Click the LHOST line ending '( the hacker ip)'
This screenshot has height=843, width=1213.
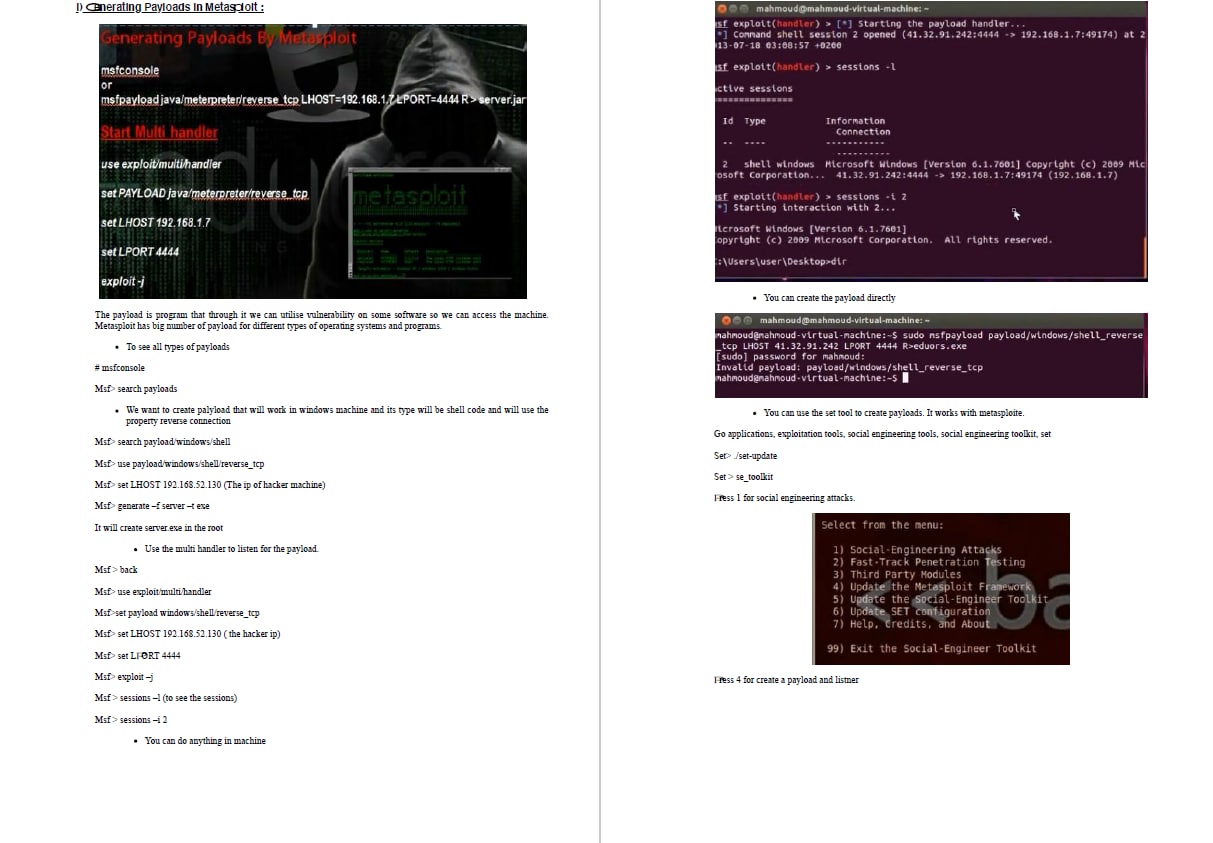click(x=188, y=634)
